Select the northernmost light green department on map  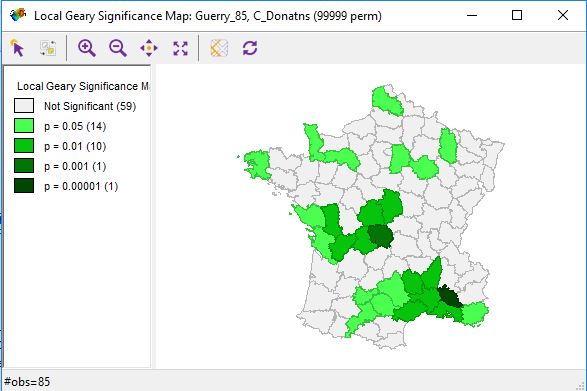386,101
